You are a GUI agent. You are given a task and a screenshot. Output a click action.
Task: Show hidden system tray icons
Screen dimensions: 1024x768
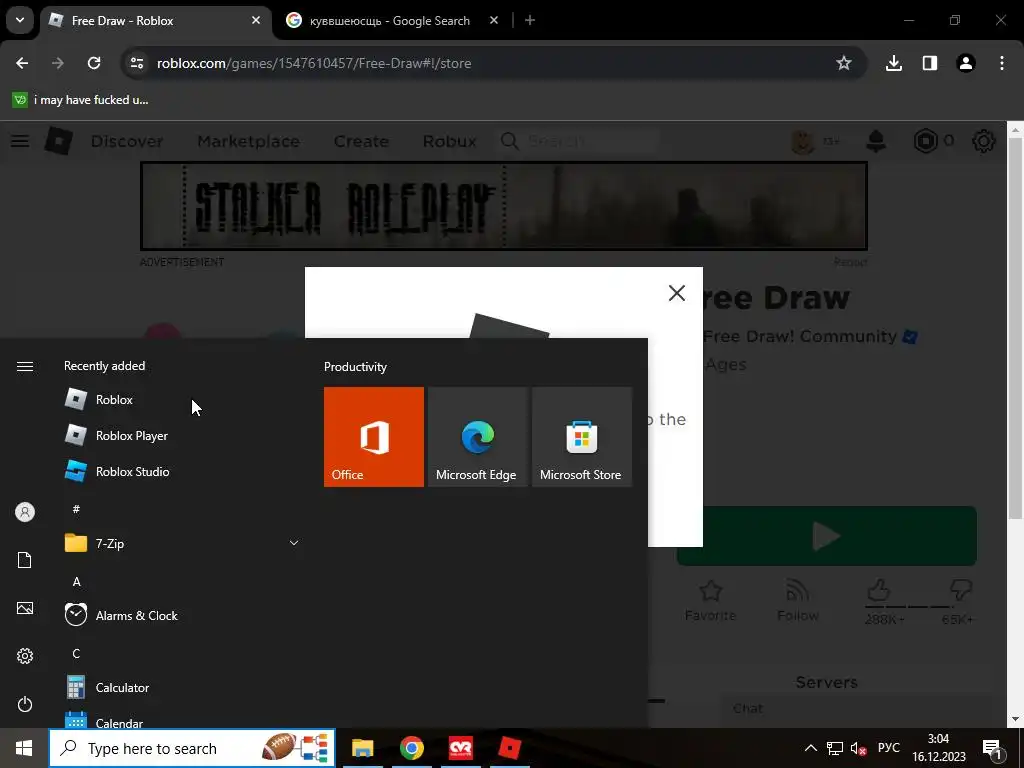810,748
